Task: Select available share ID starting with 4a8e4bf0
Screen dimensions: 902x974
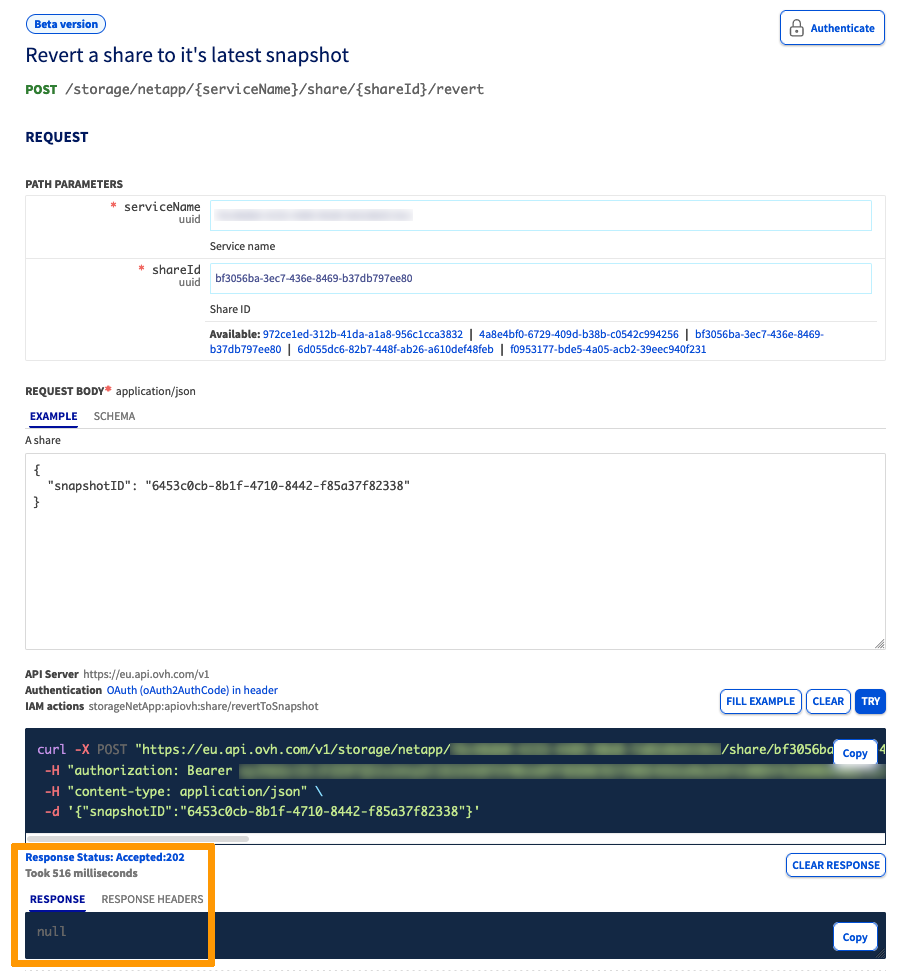Action: pos(579,334)
